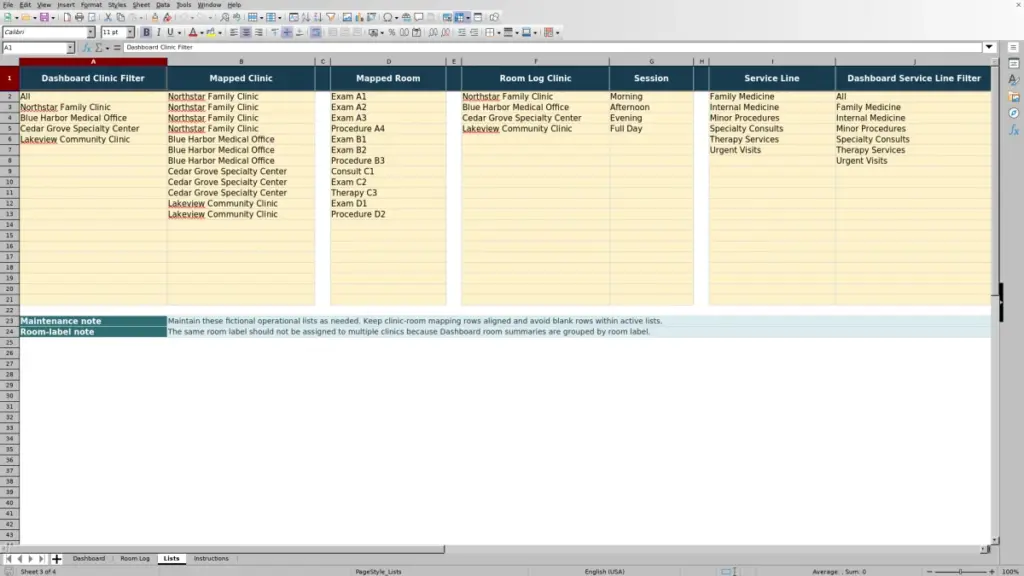Click the Export as PDF icon
Screen dimensions: 1024x576
67,18
